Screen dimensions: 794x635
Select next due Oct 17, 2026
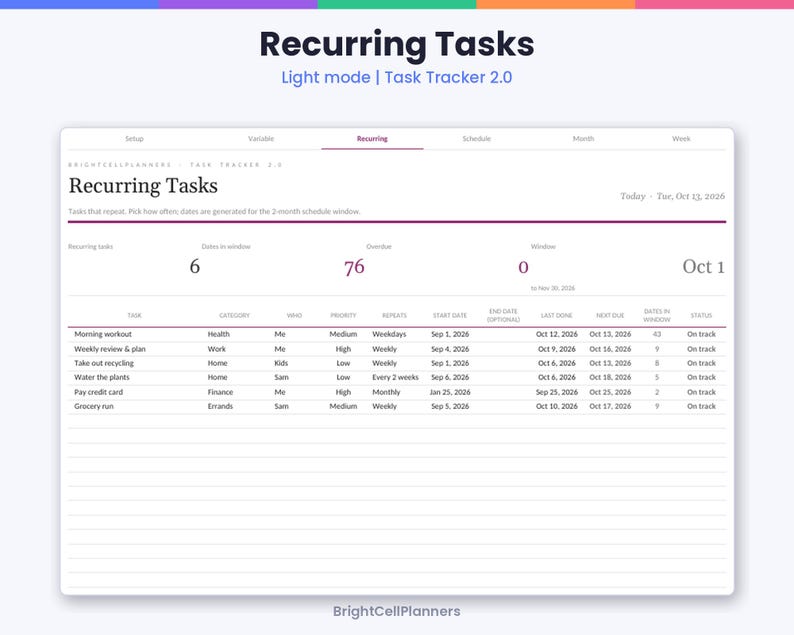tap(610, 406)
